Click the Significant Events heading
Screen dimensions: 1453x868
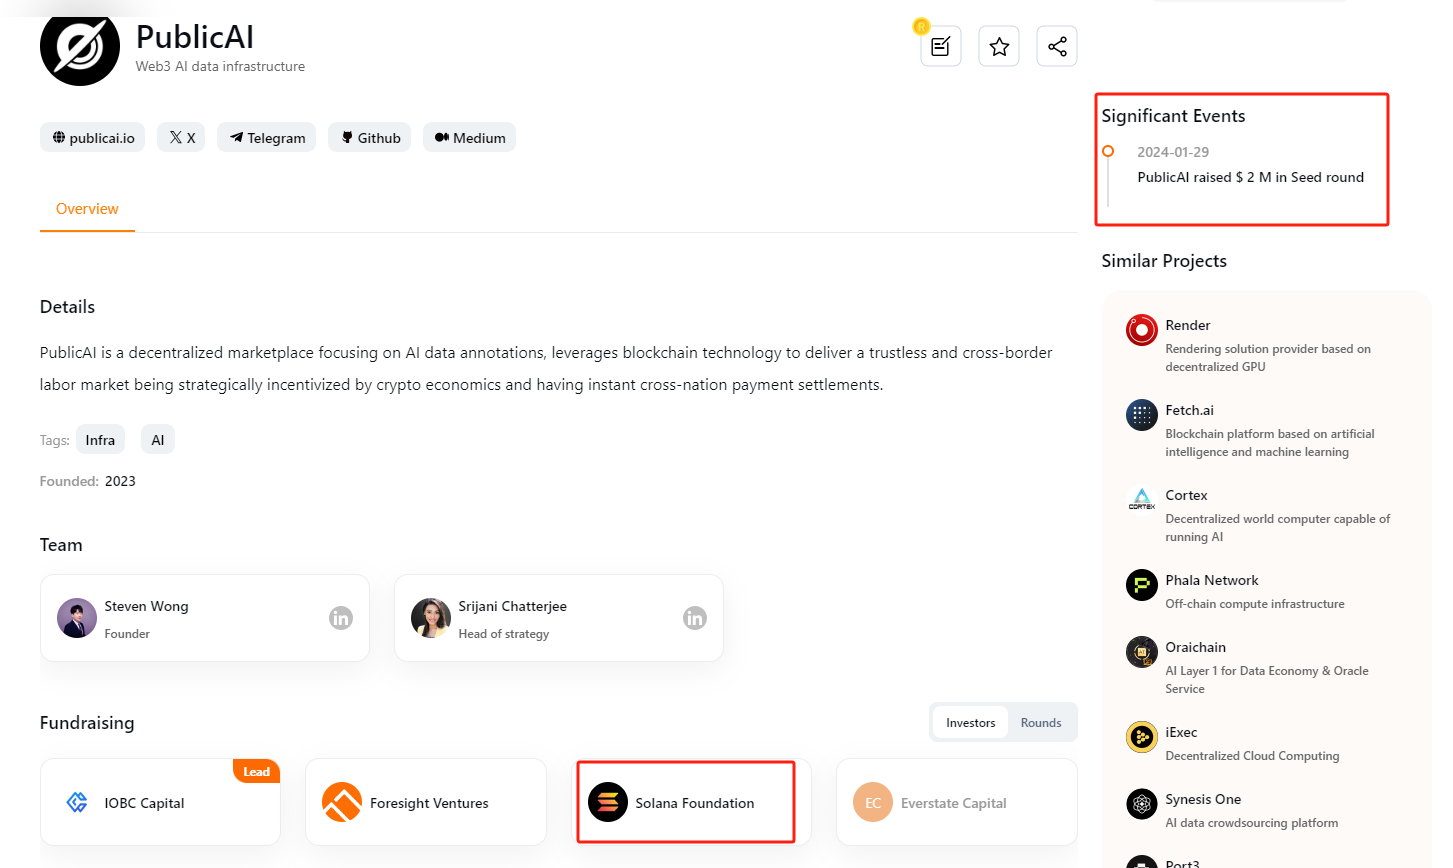tap(1174, 116)
